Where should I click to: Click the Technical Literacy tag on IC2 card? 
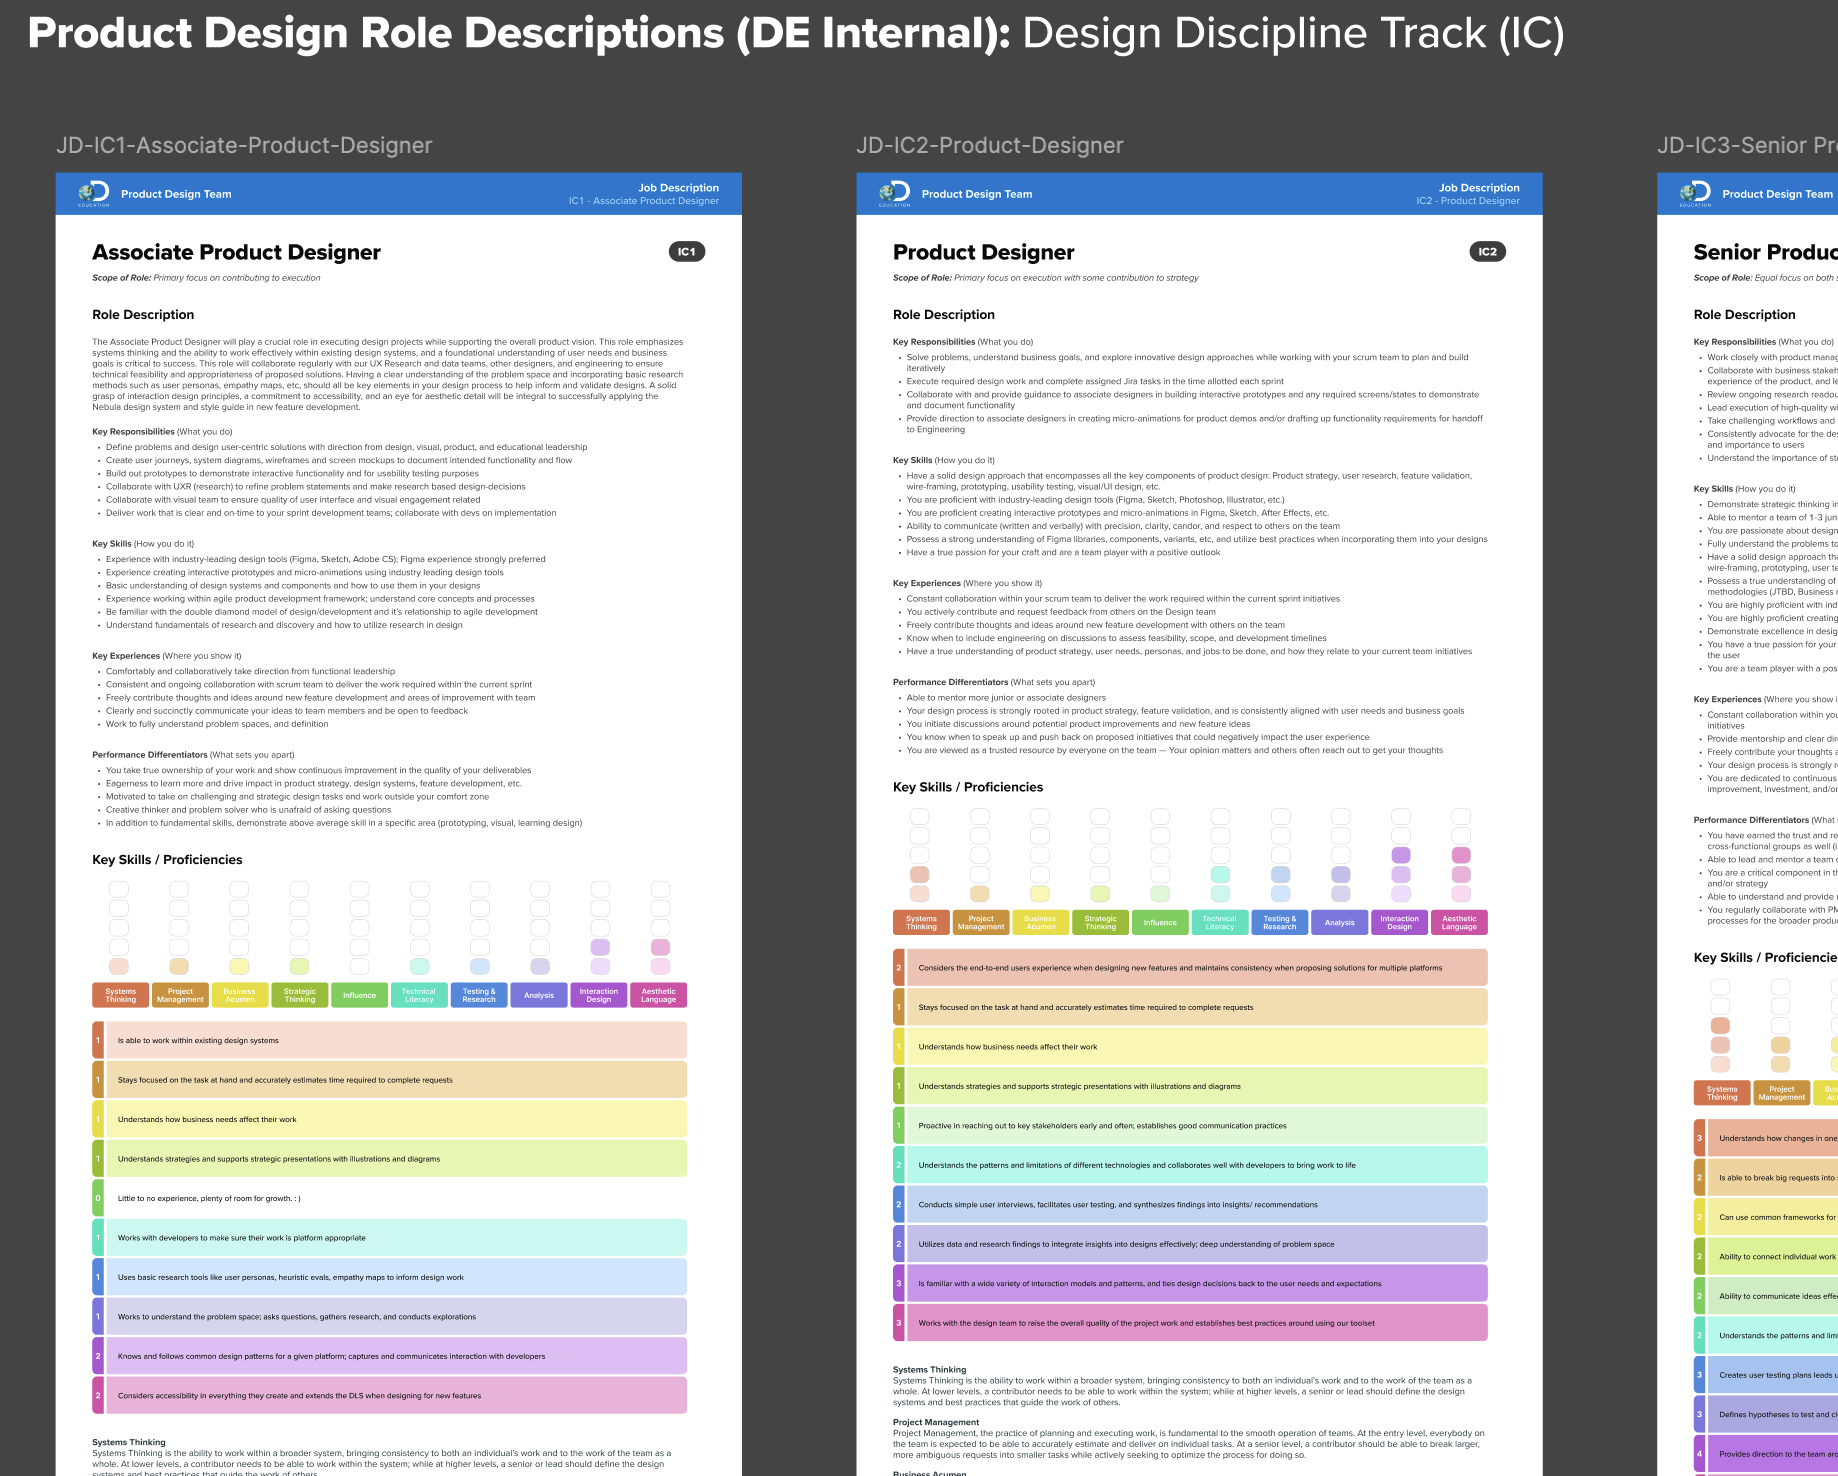coord(1220,922)
